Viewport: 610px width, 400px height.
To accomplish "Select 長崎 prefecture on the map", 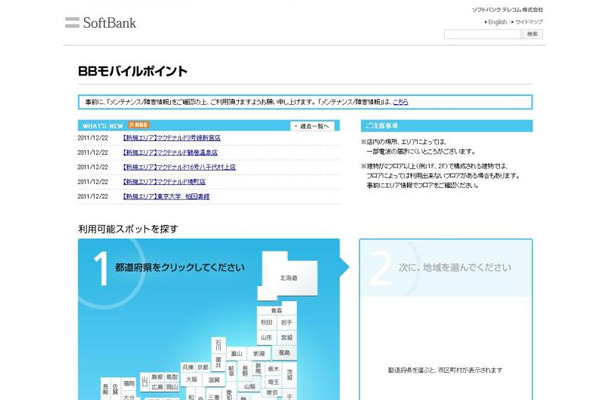I will tap(105, 389).
